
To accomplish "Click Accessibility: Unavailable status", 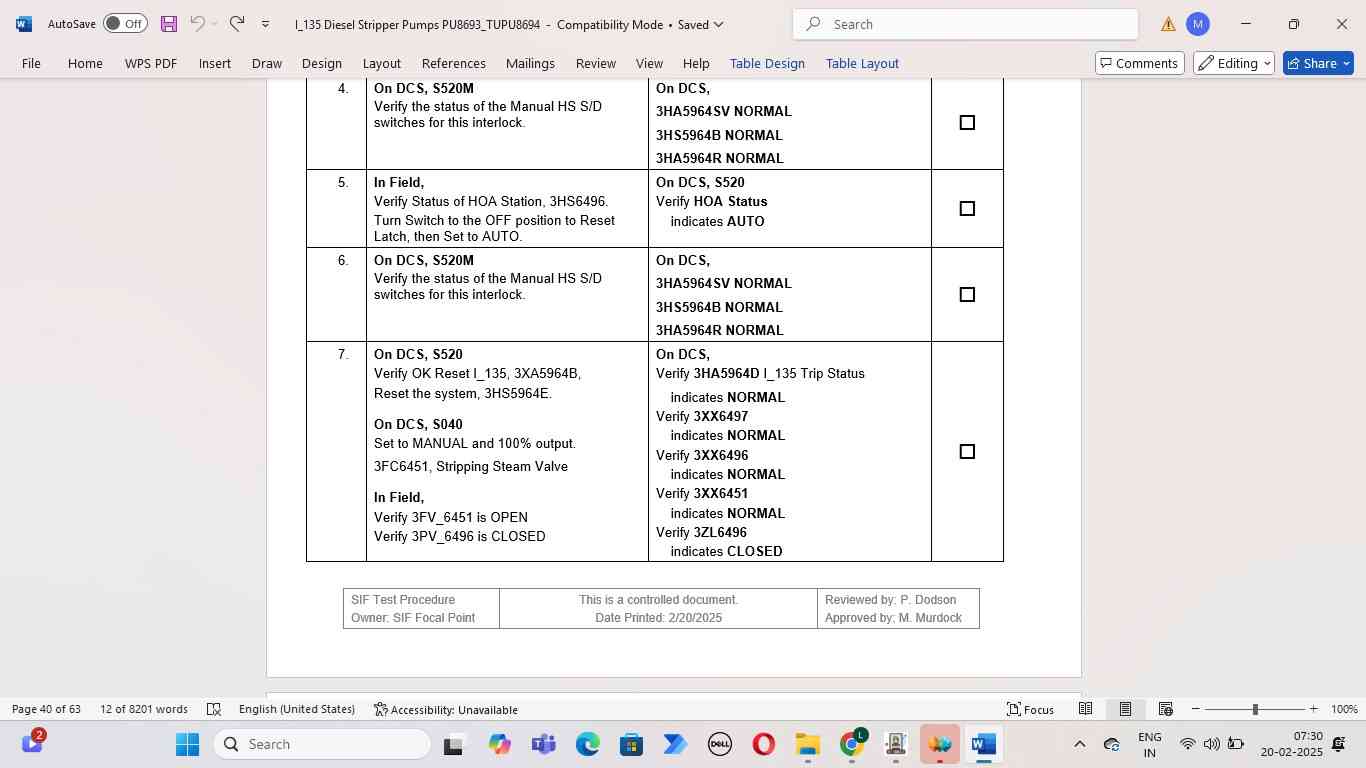I will coord(446,709).
